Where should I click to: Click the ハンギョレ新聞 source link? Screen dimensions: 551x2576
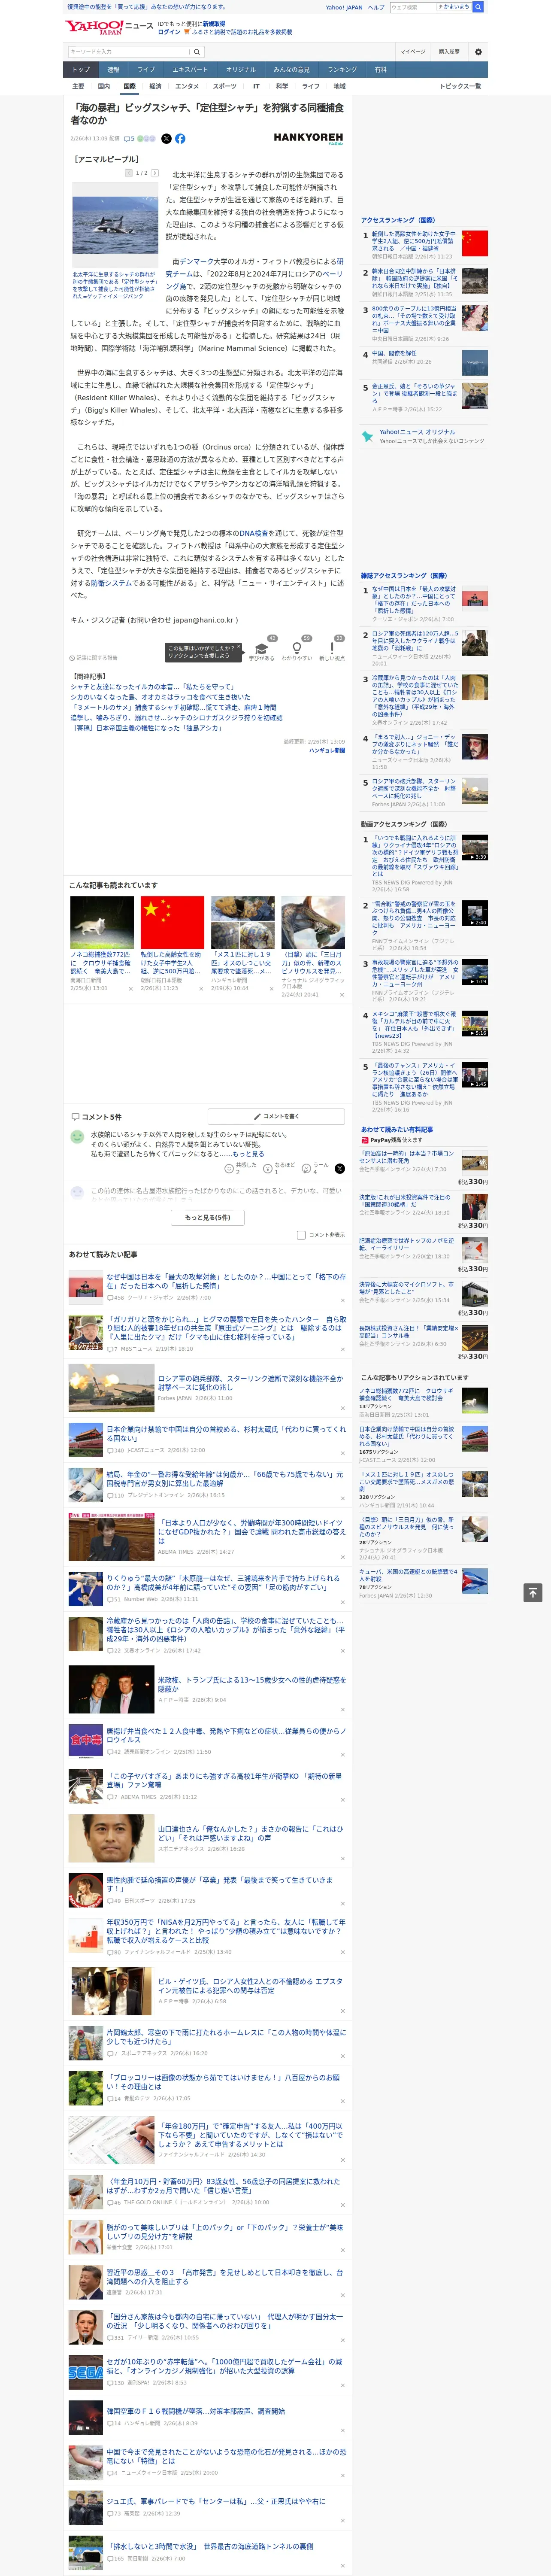(326, 750)
